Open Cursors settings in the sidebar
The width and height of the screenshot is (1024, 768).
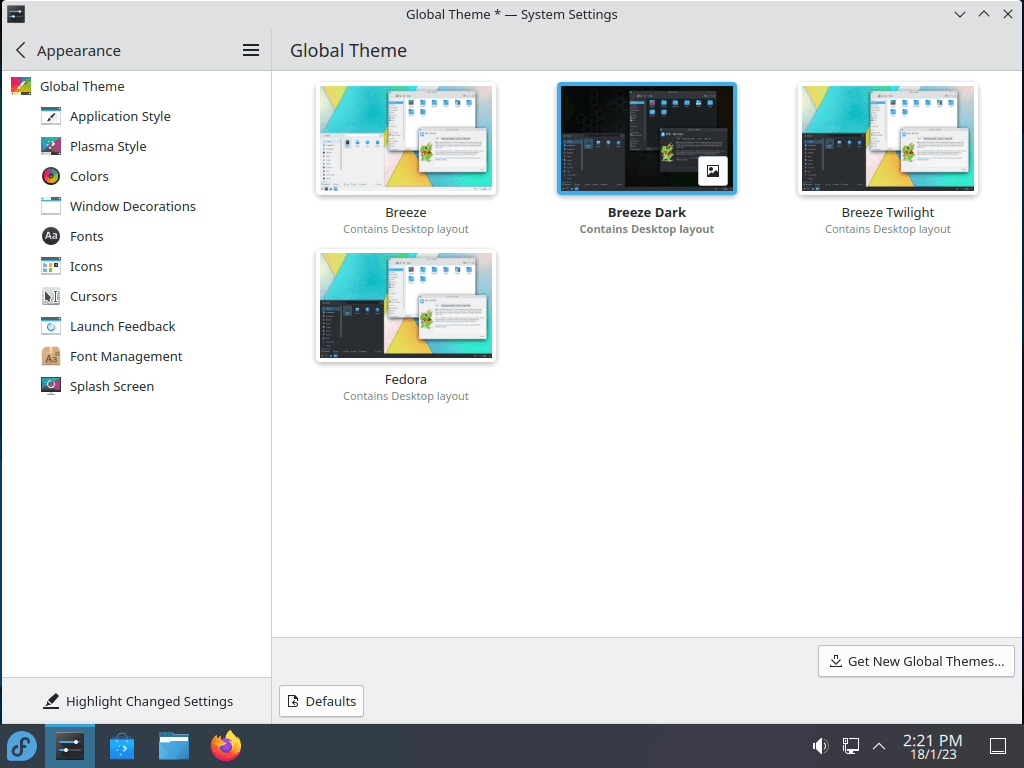tap(92, 296)
